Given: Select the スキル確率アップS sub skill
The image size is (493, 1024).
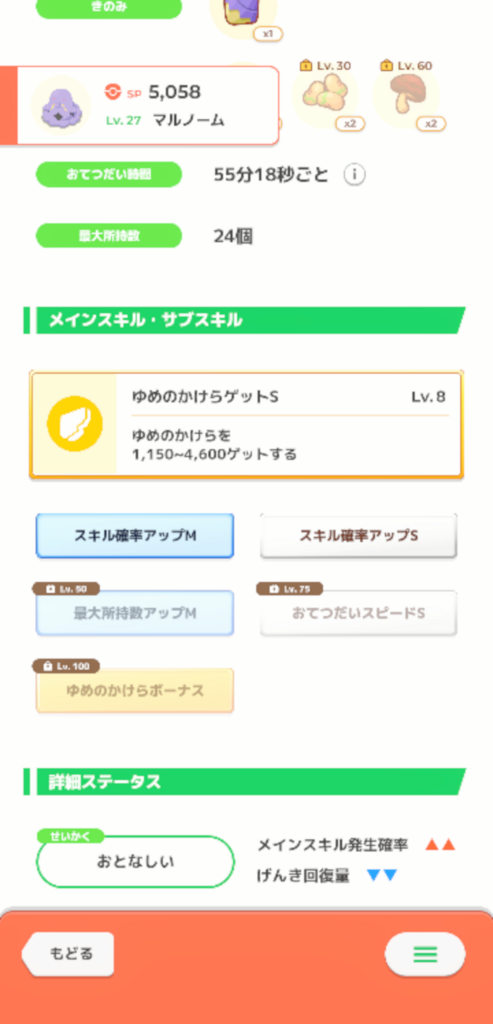Looking at the screenshot, I should tap(358, 536).
